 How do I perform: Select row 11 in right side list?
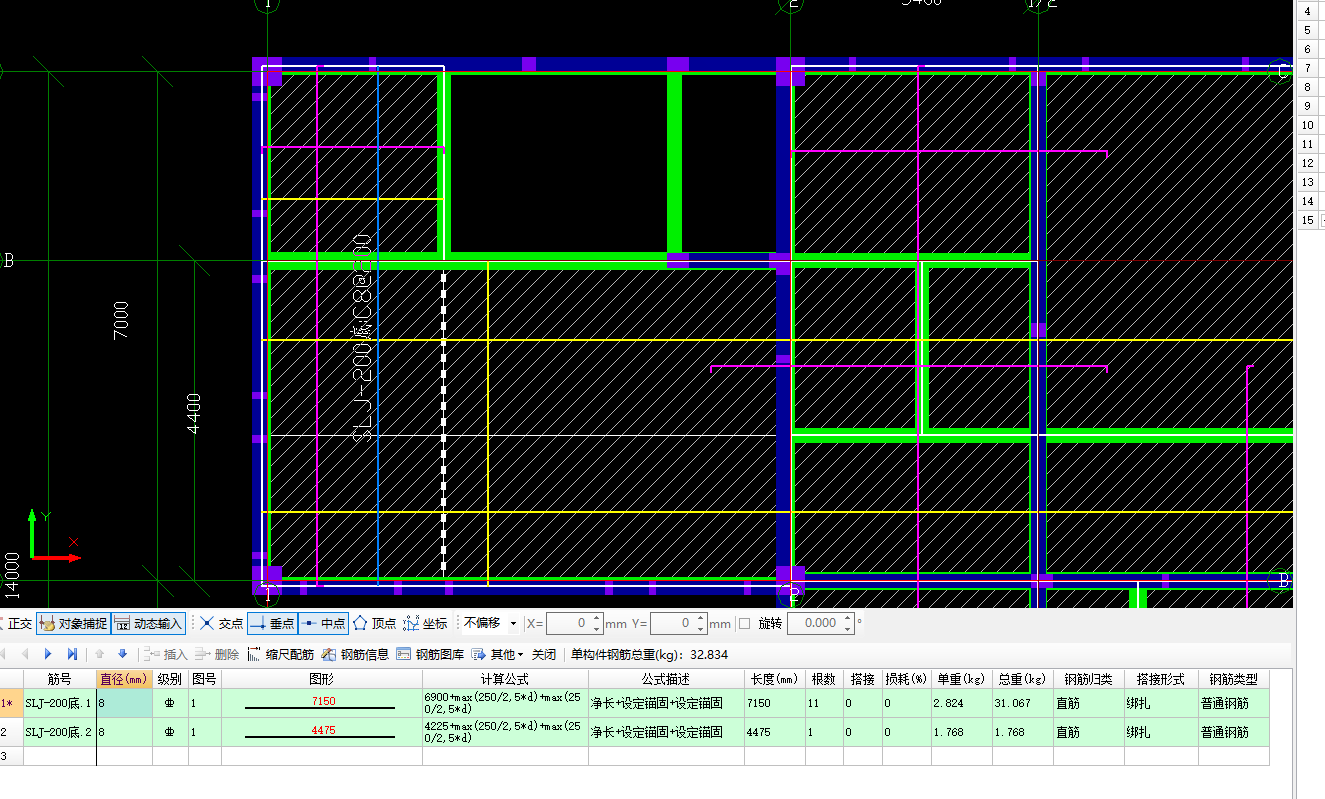point(1308,144)
